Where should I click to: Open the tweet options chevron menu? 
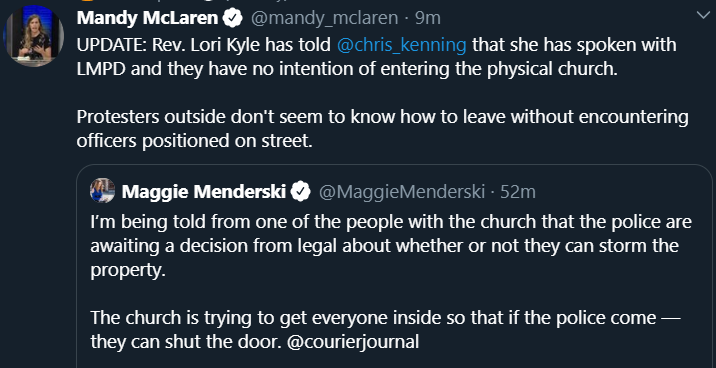[x=703, y=16]
